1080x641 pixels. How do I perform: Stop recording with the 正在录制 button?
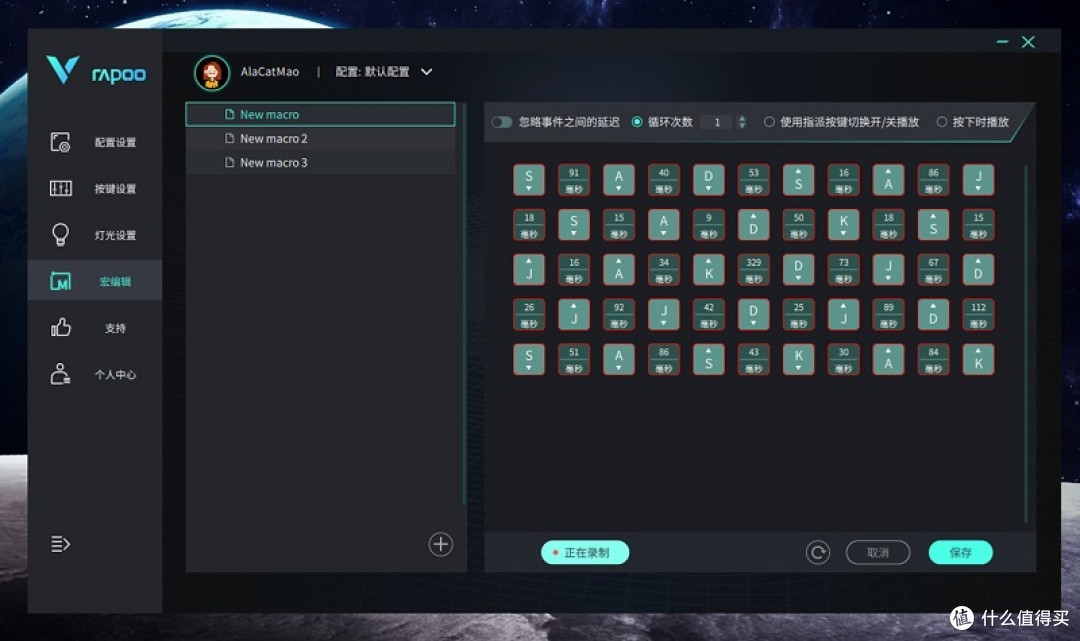point(585,552)
